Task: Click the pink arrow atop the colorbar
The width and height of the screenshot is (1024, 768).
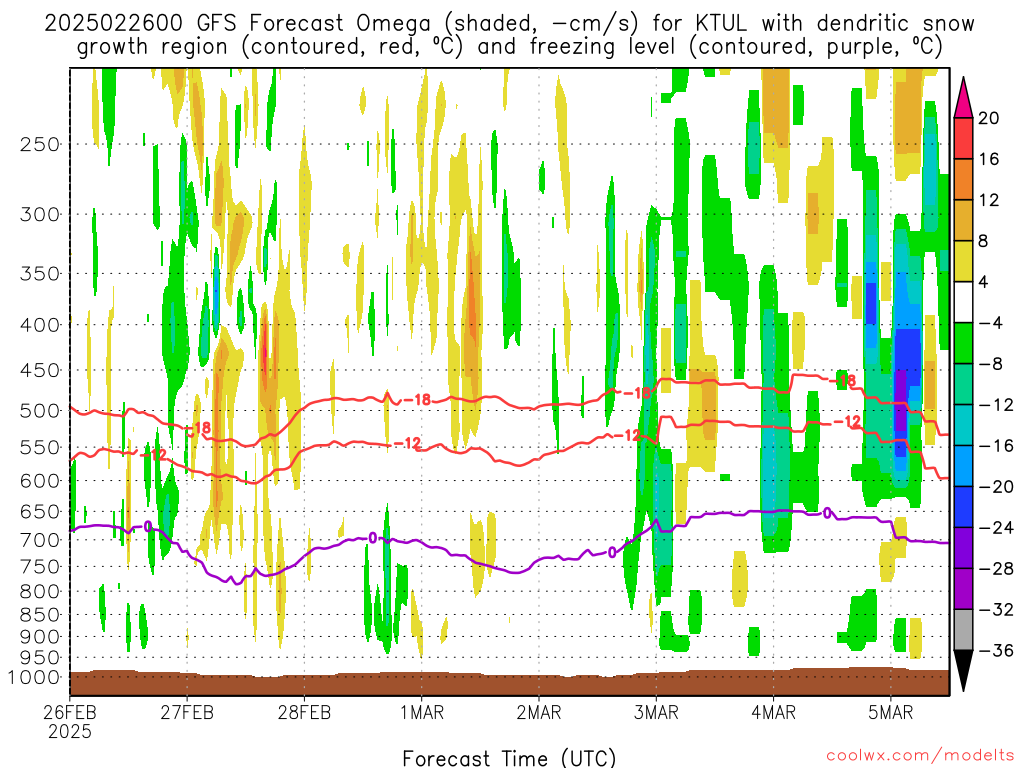Action: tap(963, 98)
